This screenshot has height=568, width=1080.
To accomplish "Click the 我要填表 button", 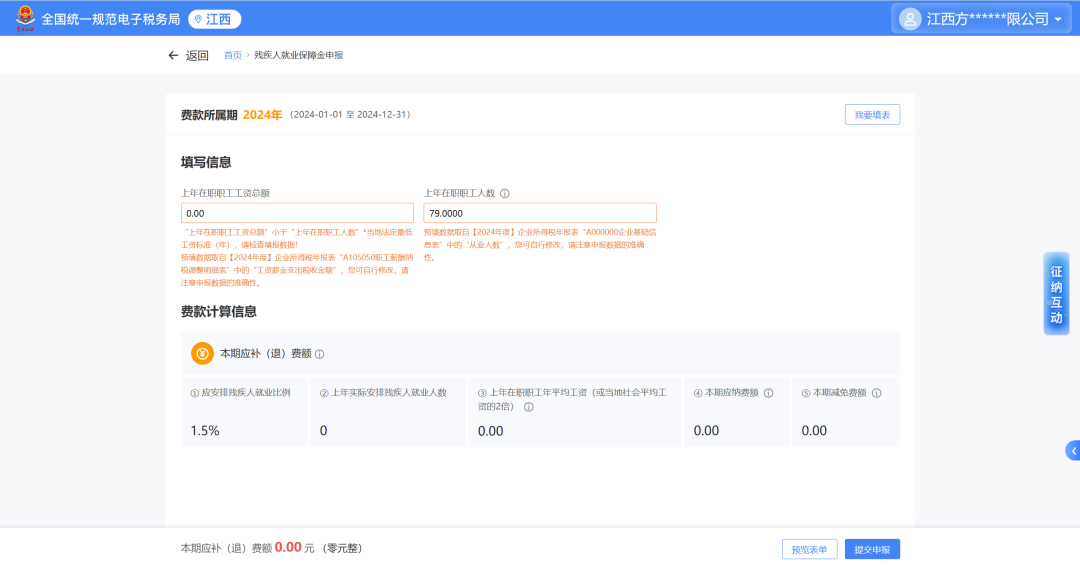I will pyautogui.click(x=872, y=115).
